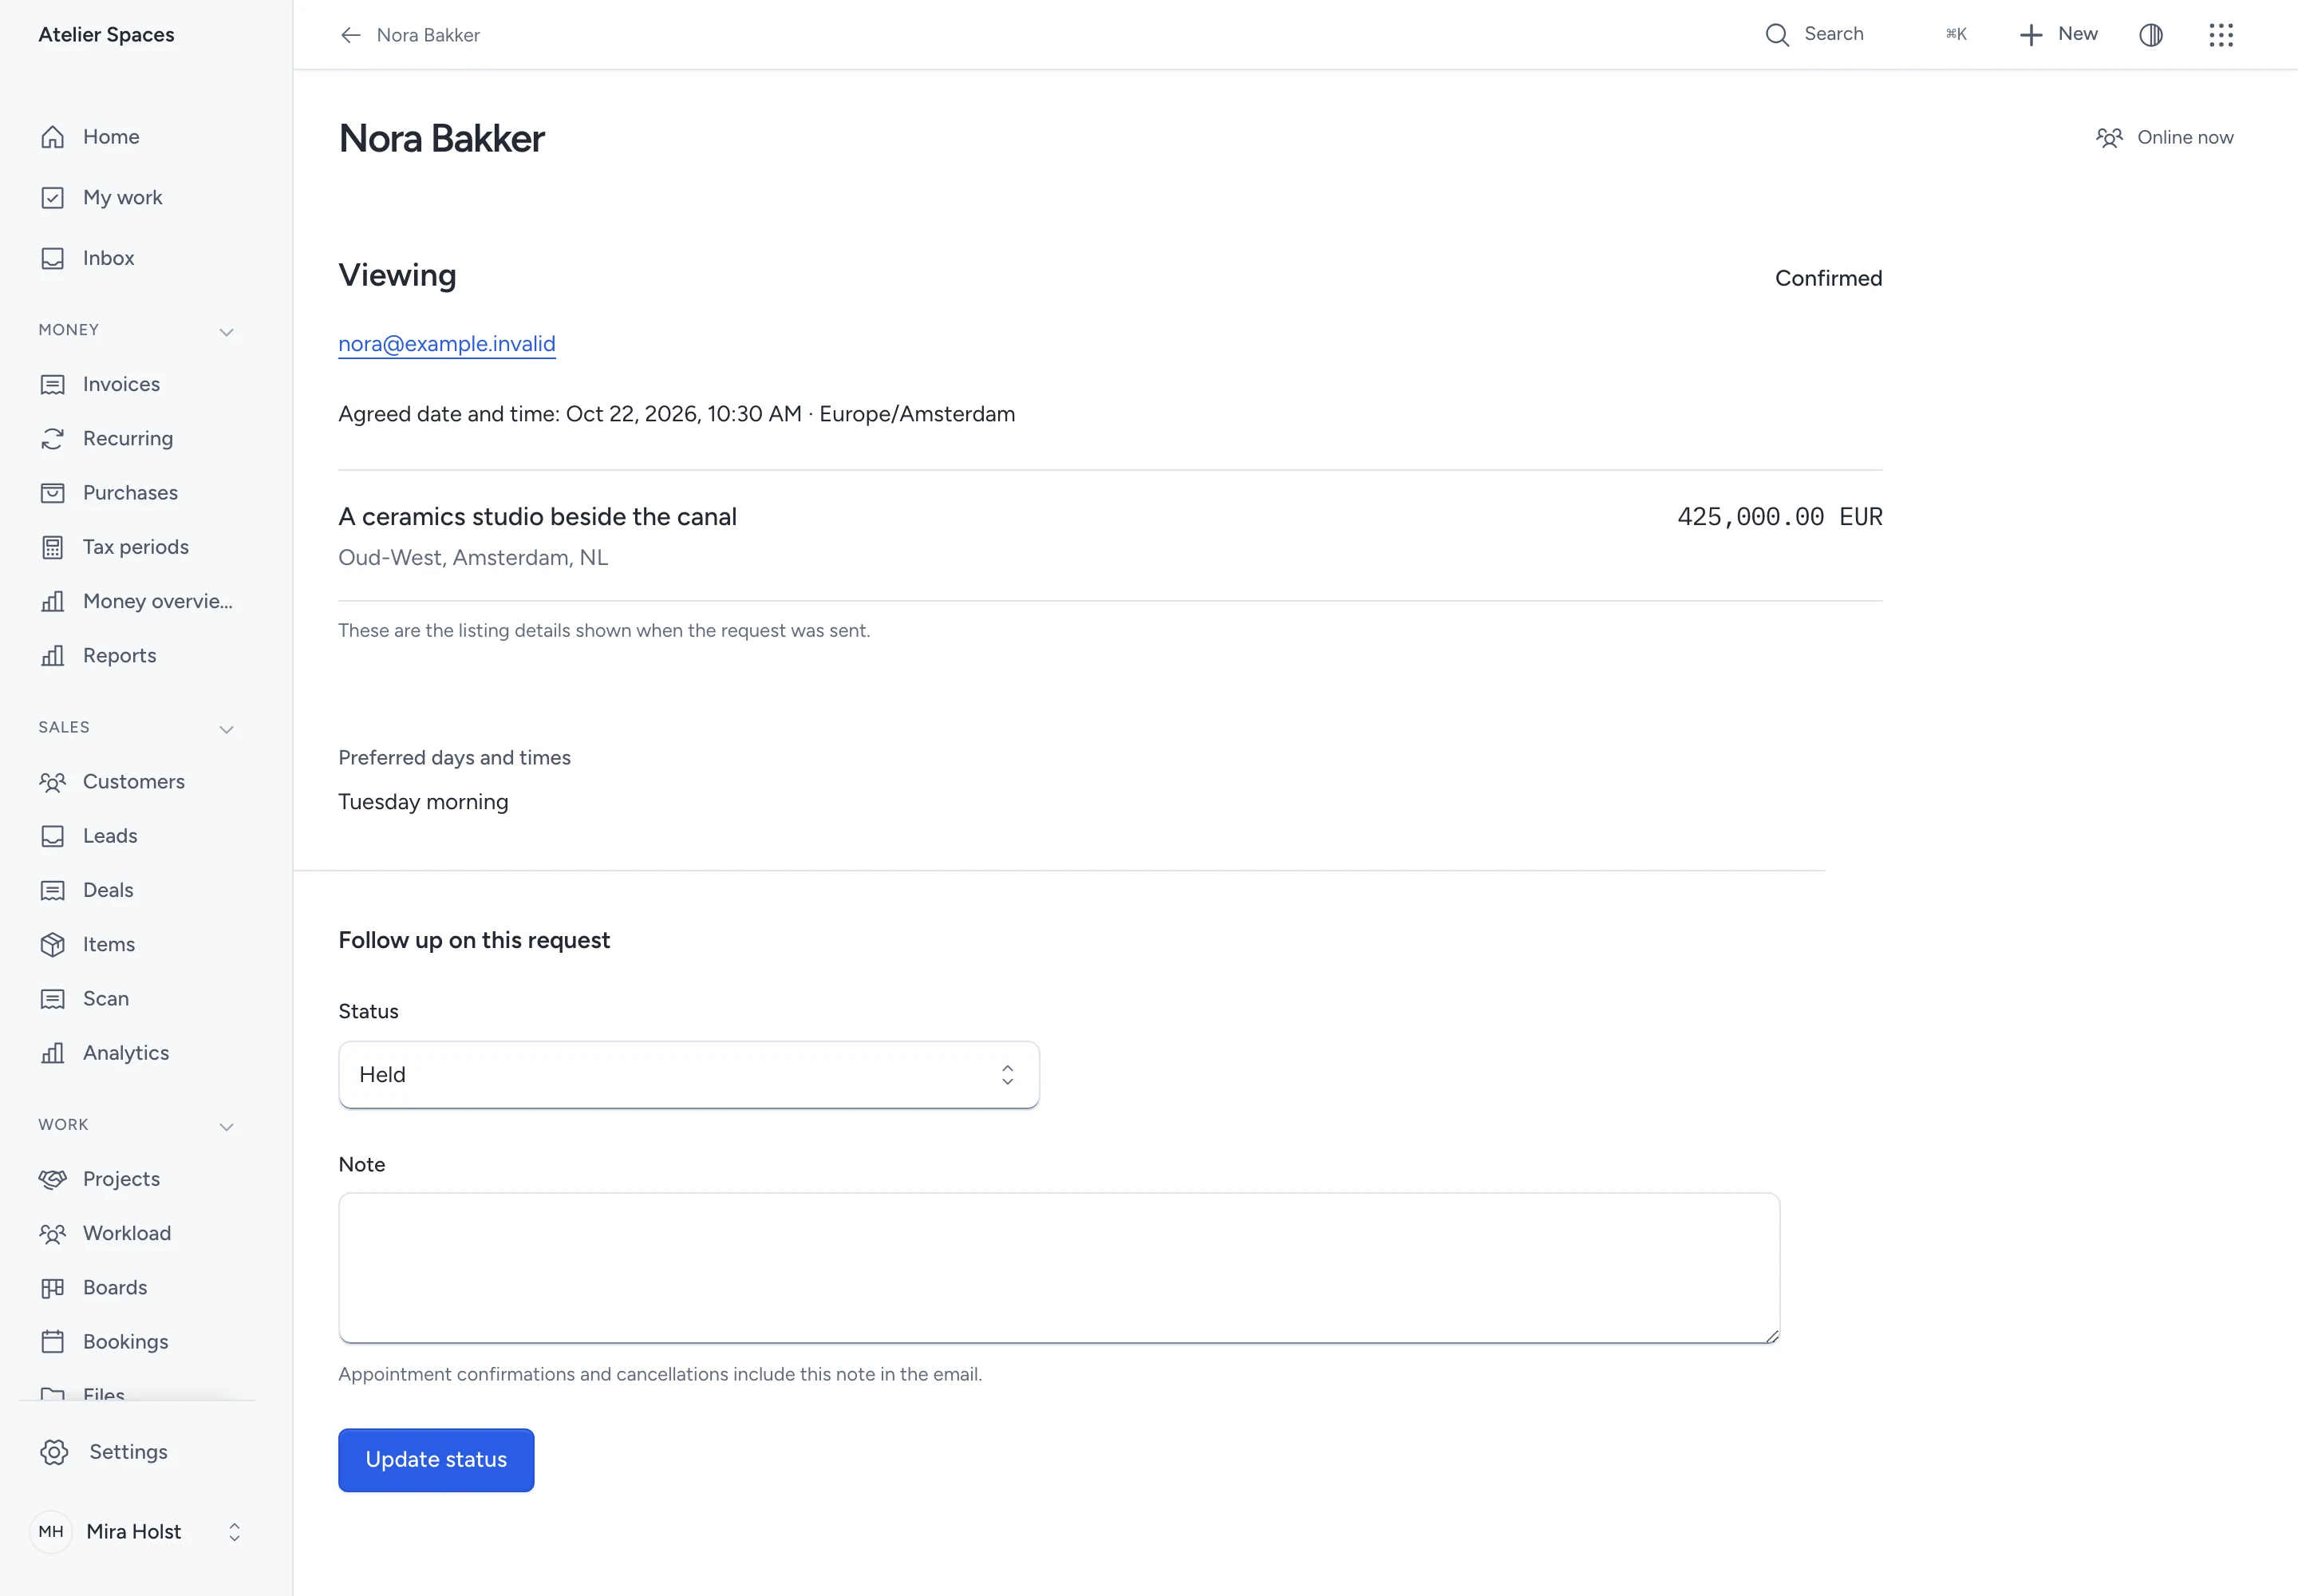Go back using the arrow icon
The width and height of the screenshot is (2298, 1596).
click(350, 35)
